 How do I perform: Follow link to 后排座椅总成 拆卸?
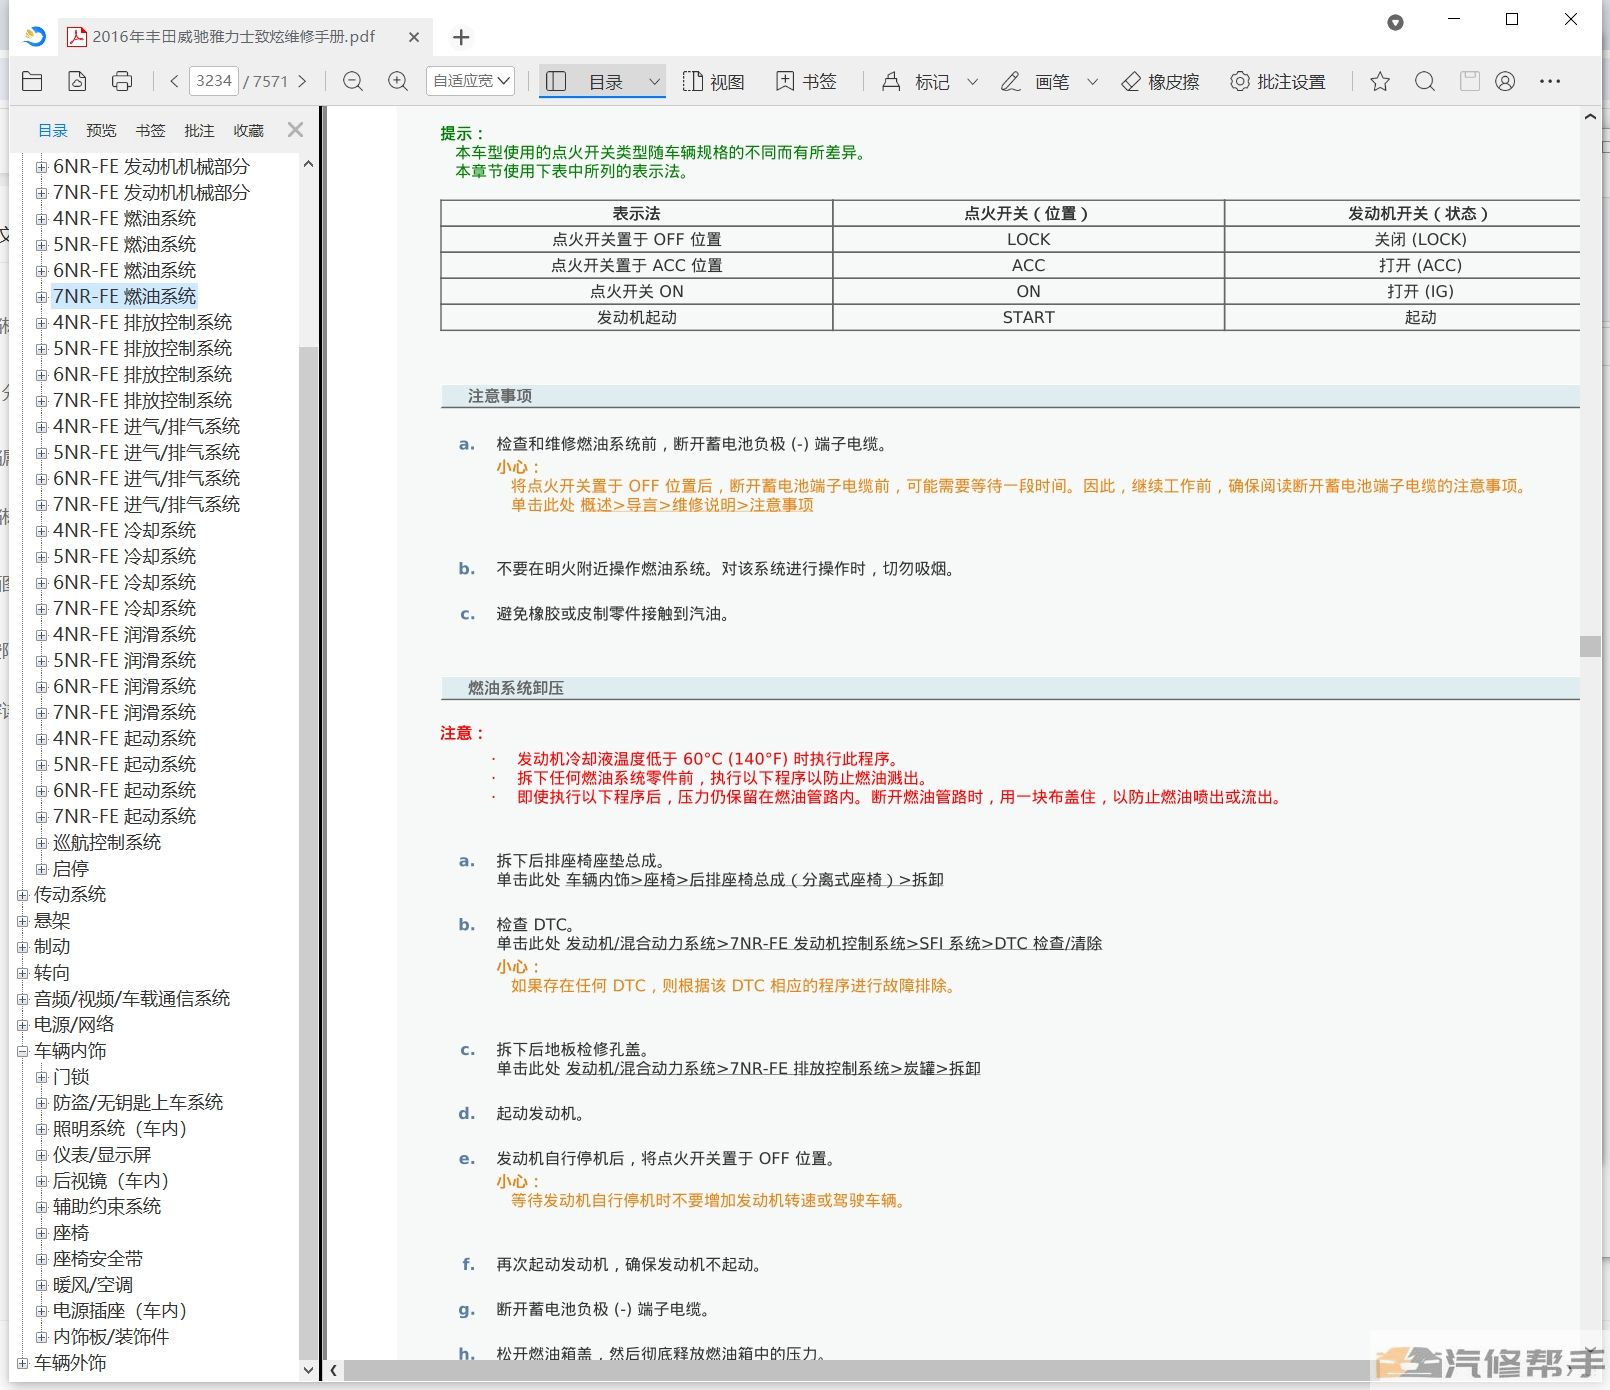pyautogui.click(x=755, y=880)
